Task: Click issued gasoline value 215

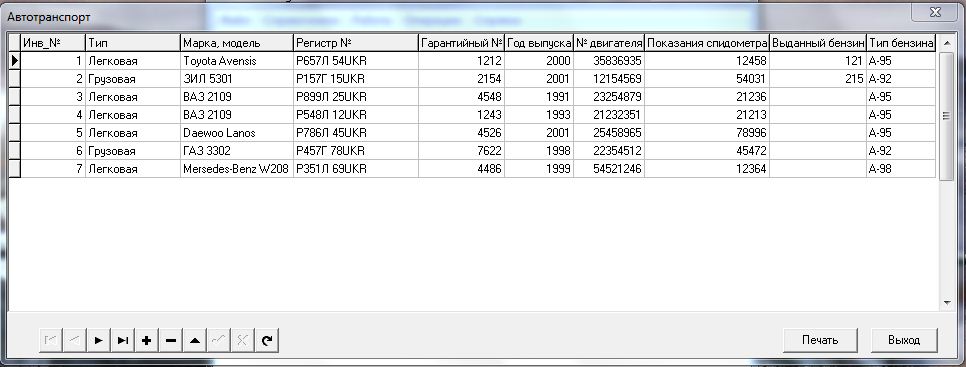Action: [x=818, y=79]
